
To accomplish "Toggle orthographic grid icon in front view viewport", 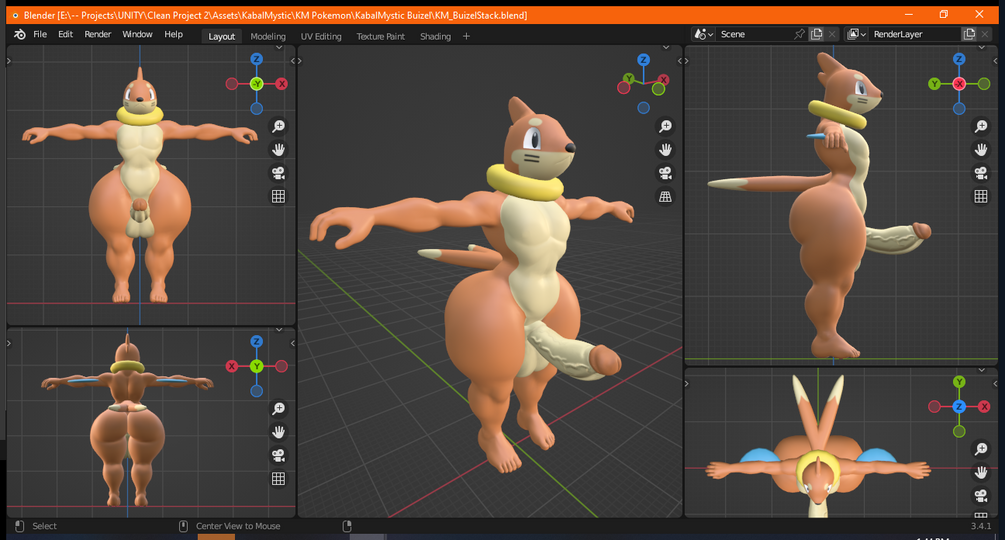I will 278,197.
